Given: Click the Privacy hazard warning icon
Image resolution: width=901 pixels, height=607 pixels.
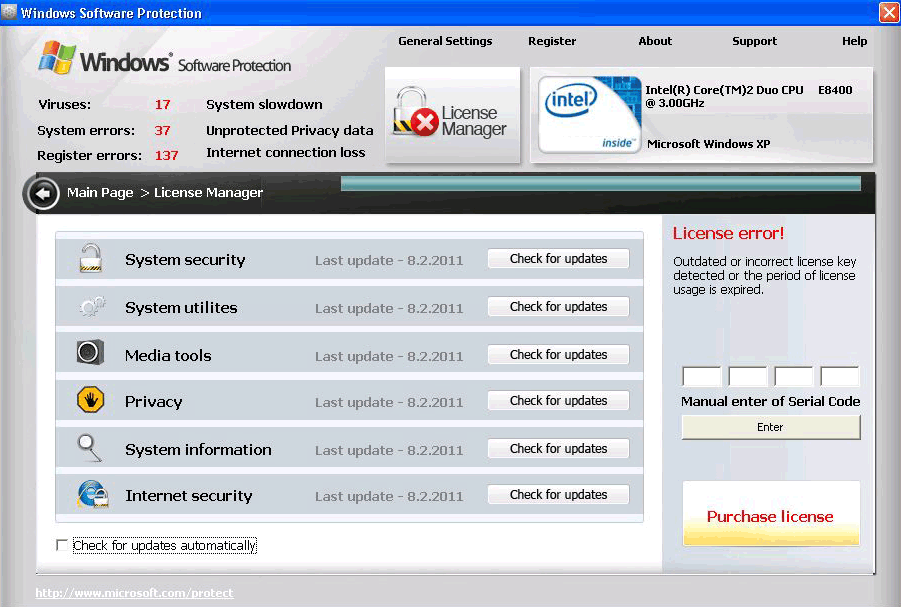Looking at the screenshot, I should [x=89, y=400].
